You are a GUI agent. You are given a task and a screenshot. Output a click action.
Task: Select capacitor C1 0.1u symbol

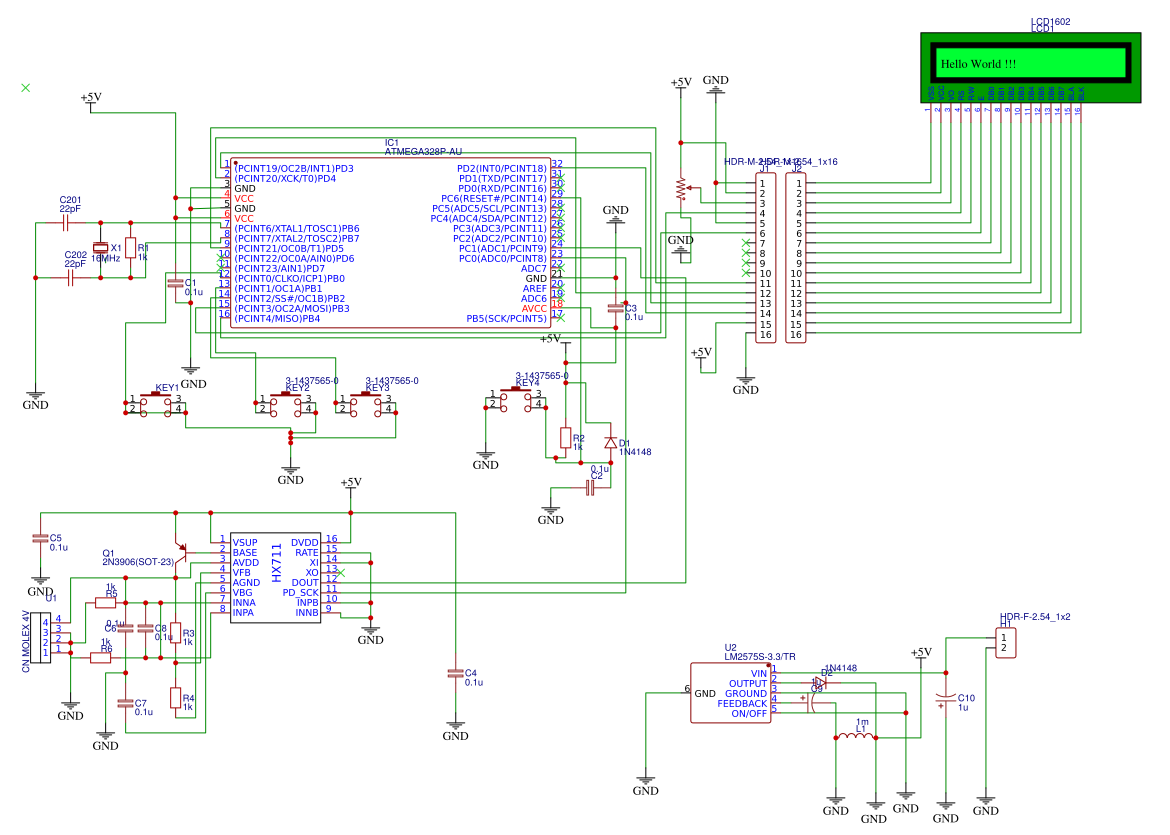click(x=175, y=283)
